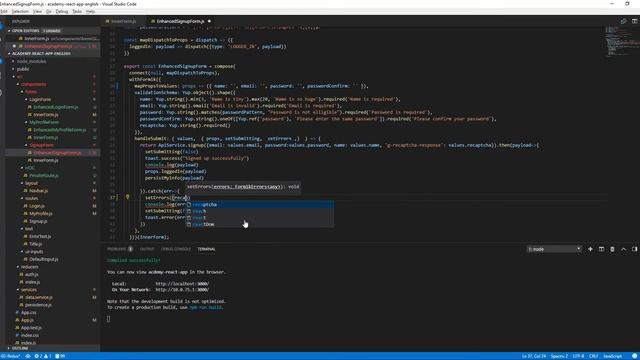Switch to the DEBUG CONSOLE tab
The height and width of the screenshot is (360, 640).
pyautogui.click(x=176, y=249)
